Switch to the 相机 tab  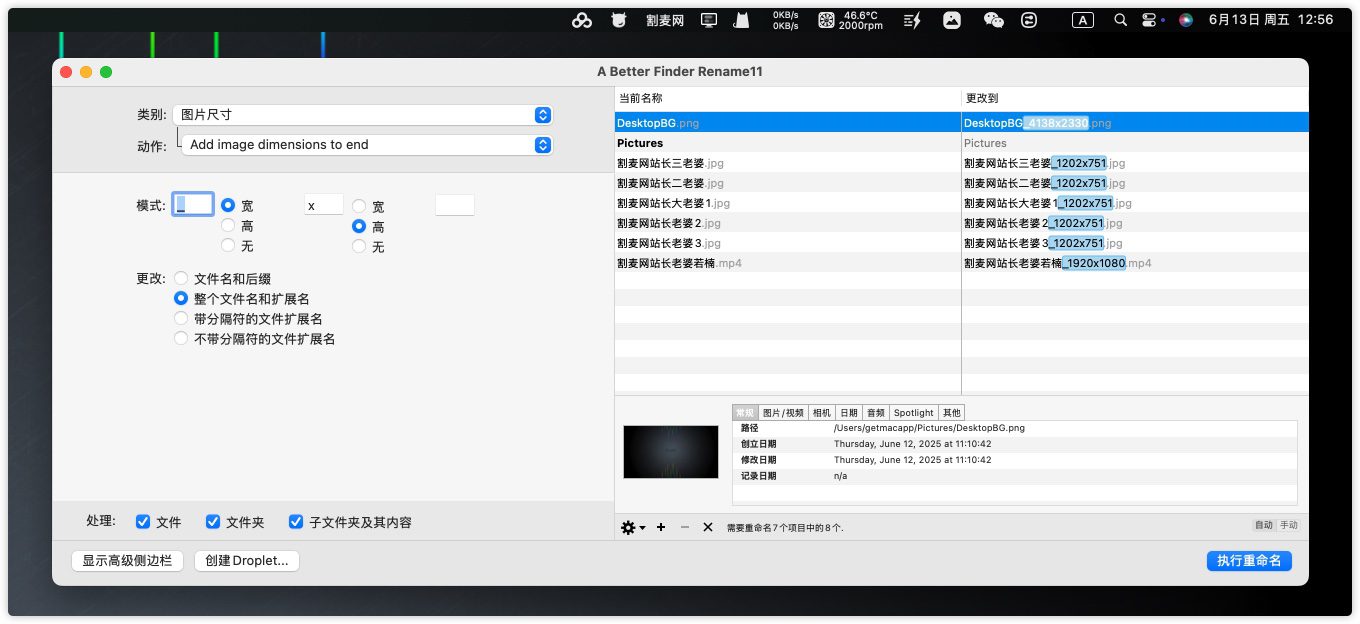pos(821,412)
